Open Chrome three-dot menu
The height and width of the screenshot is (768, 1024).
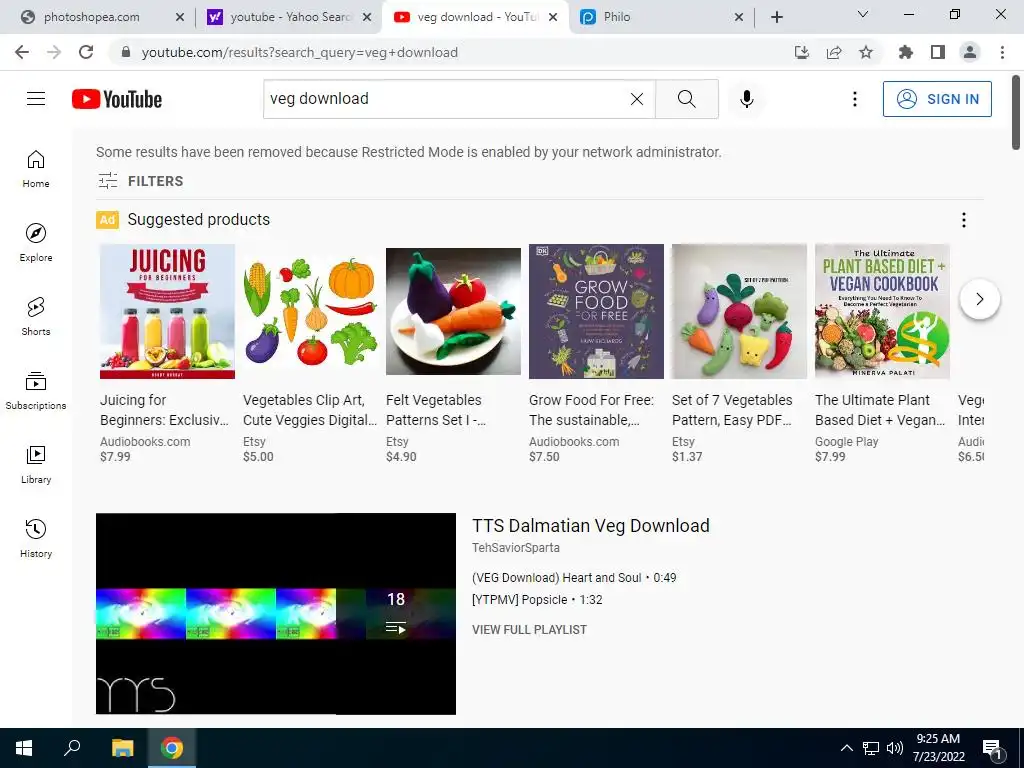1002,52
